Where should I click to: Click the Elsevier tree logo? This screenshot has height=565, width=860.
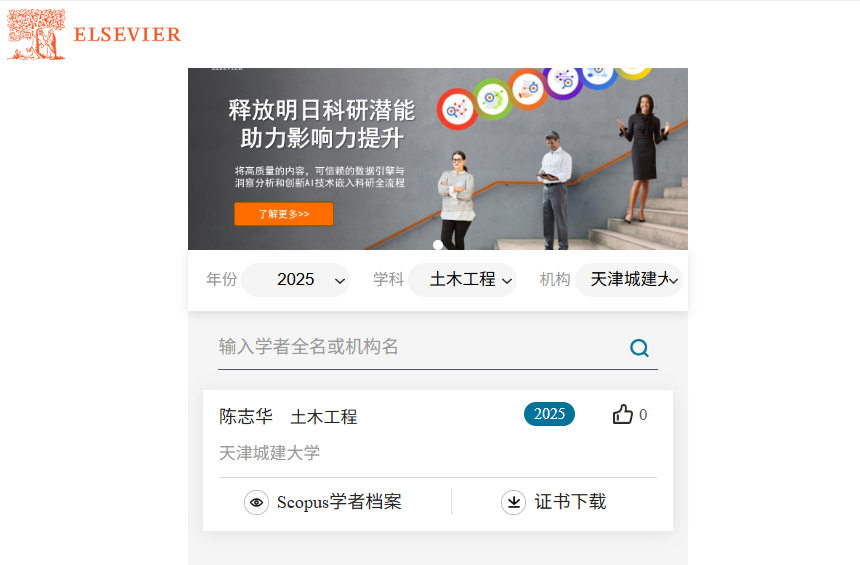36,34
